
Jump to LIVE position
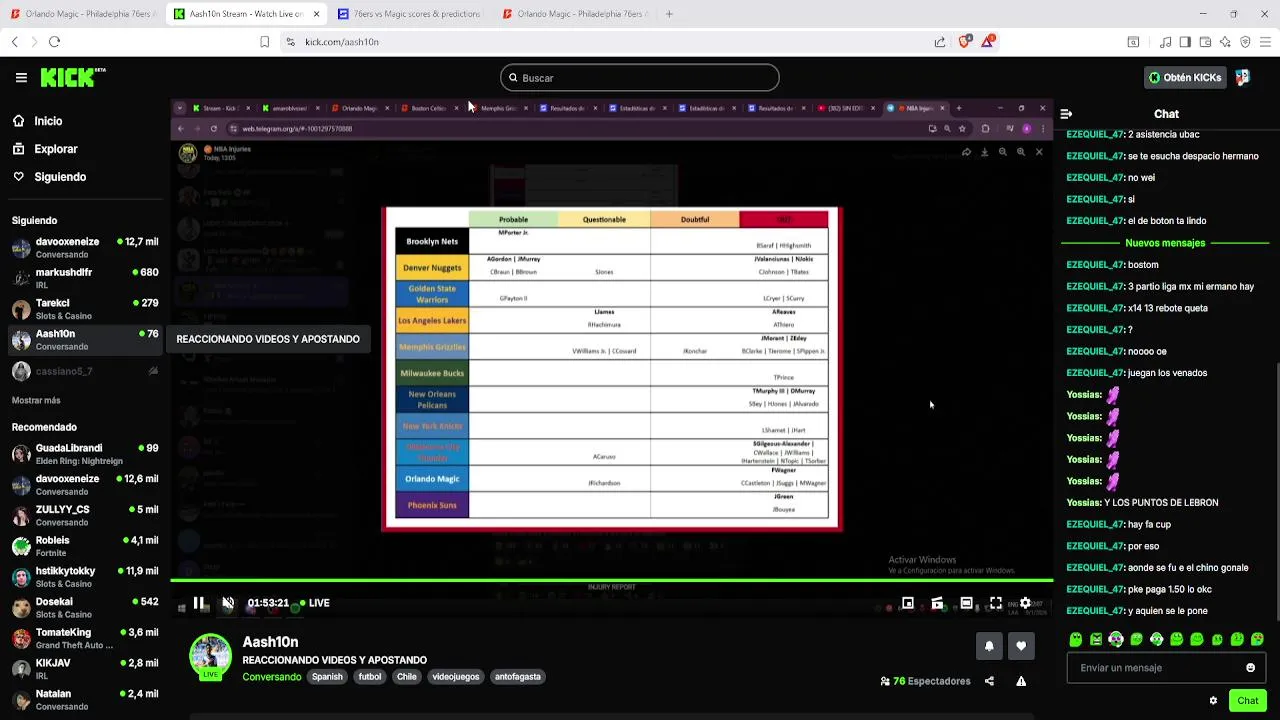pyautogui.click(x=314, y=603)
